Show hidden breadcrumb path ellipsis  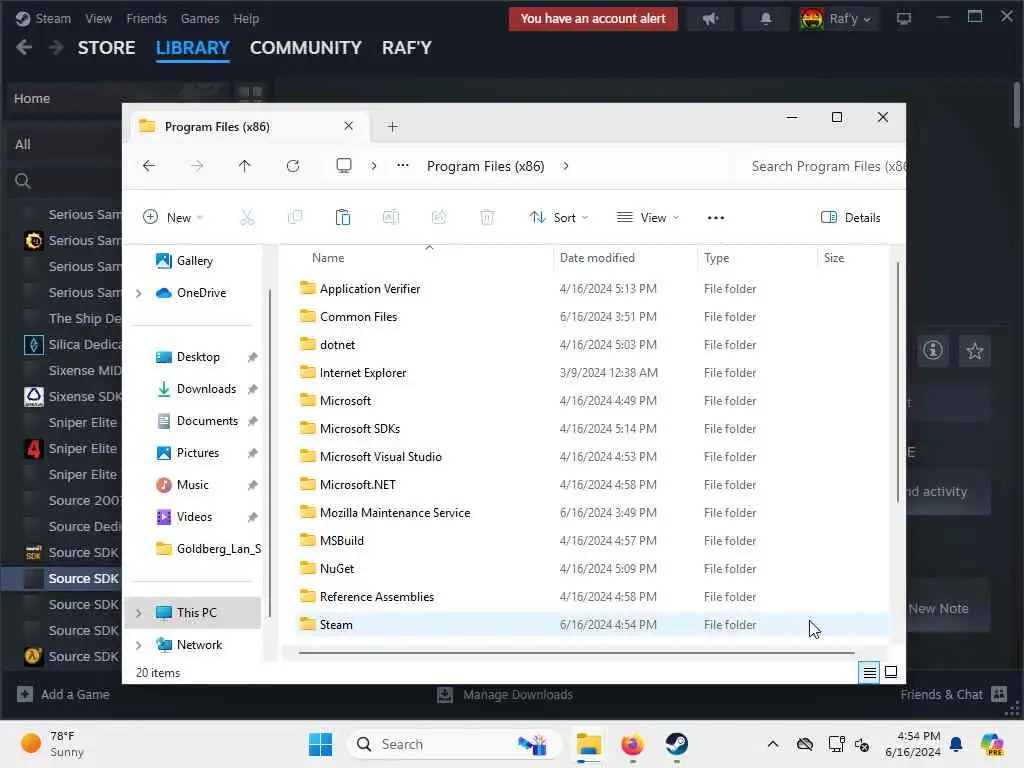click(x=403, y=166)
